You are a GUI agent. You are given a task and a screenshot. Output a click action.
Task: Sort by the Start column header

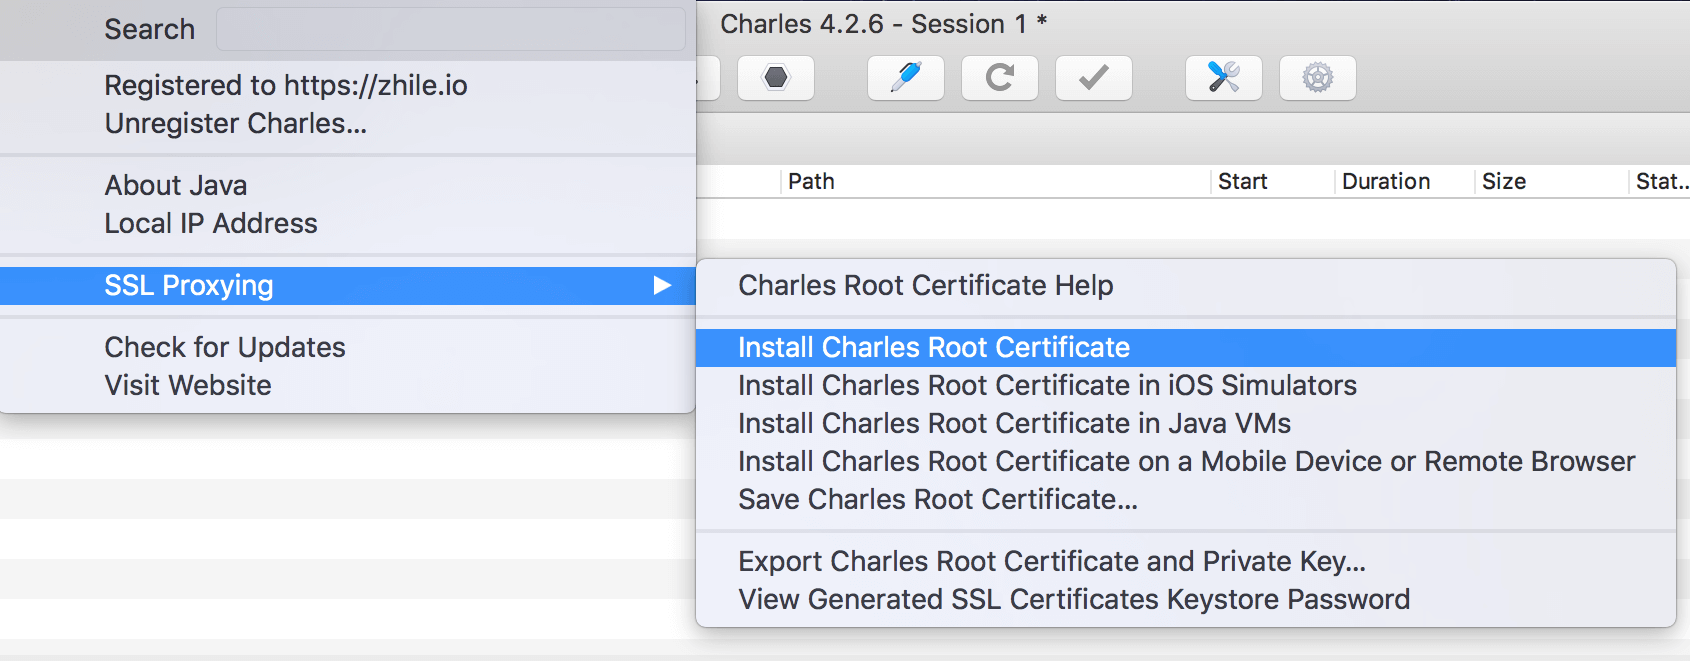(1272, 182)
